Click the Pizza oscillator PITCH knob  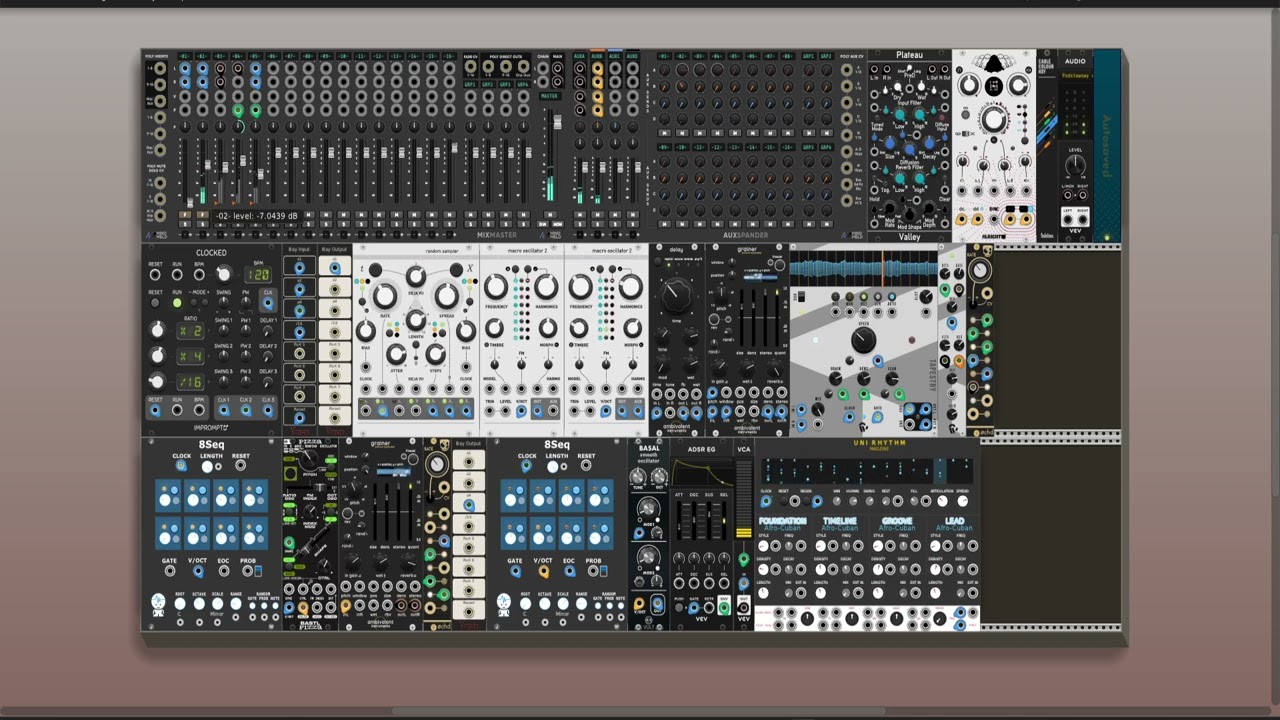pos(309,458)
